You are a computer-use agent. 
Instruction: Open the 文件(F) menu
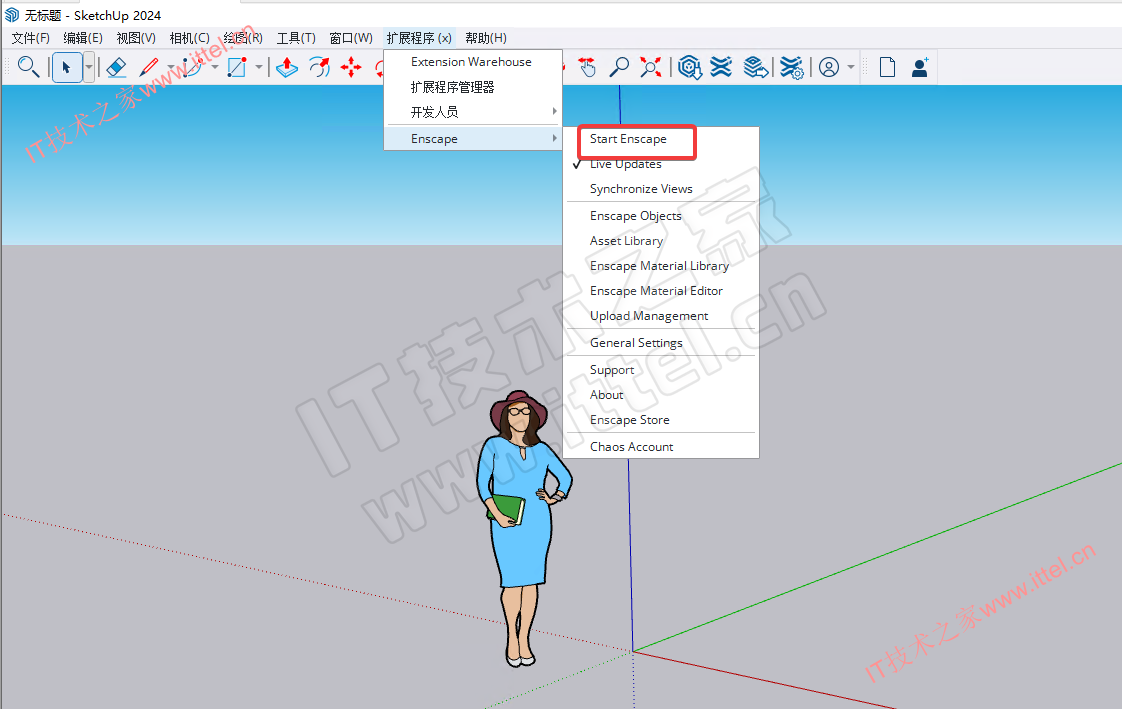tap(31, 38)
